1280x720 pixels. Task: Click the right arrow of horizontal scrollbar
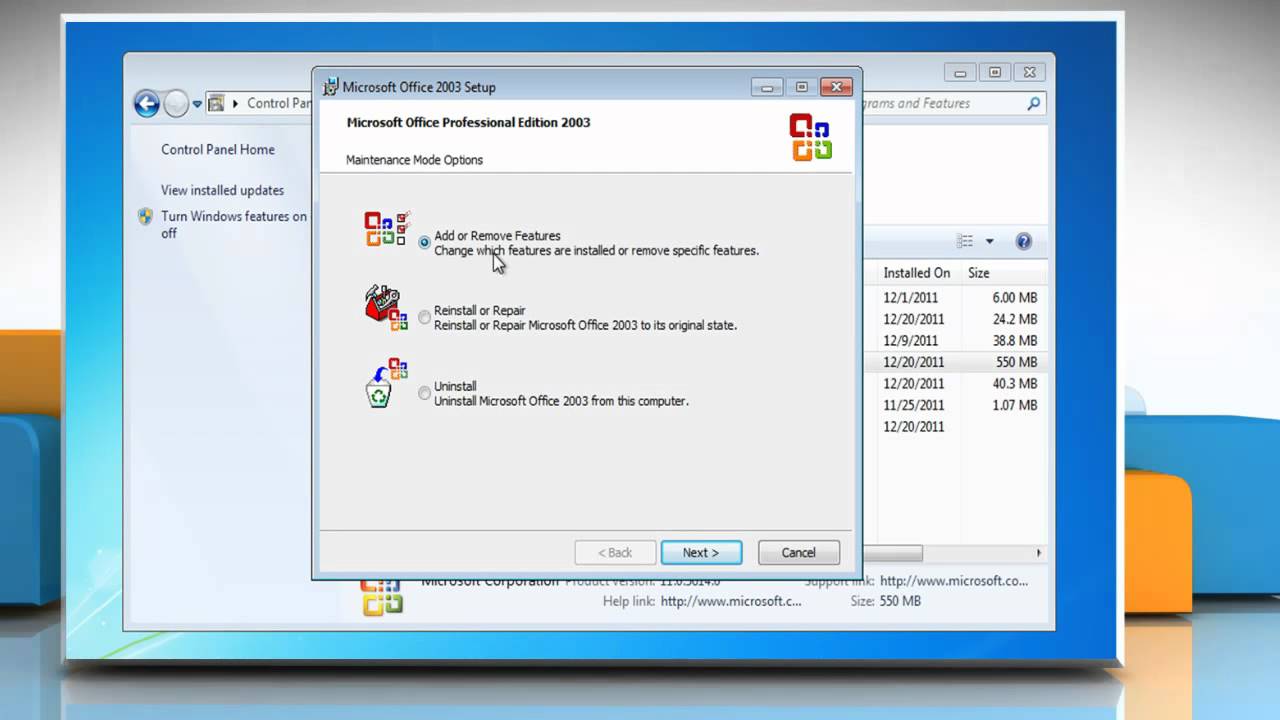click(x=1038, y=553)
